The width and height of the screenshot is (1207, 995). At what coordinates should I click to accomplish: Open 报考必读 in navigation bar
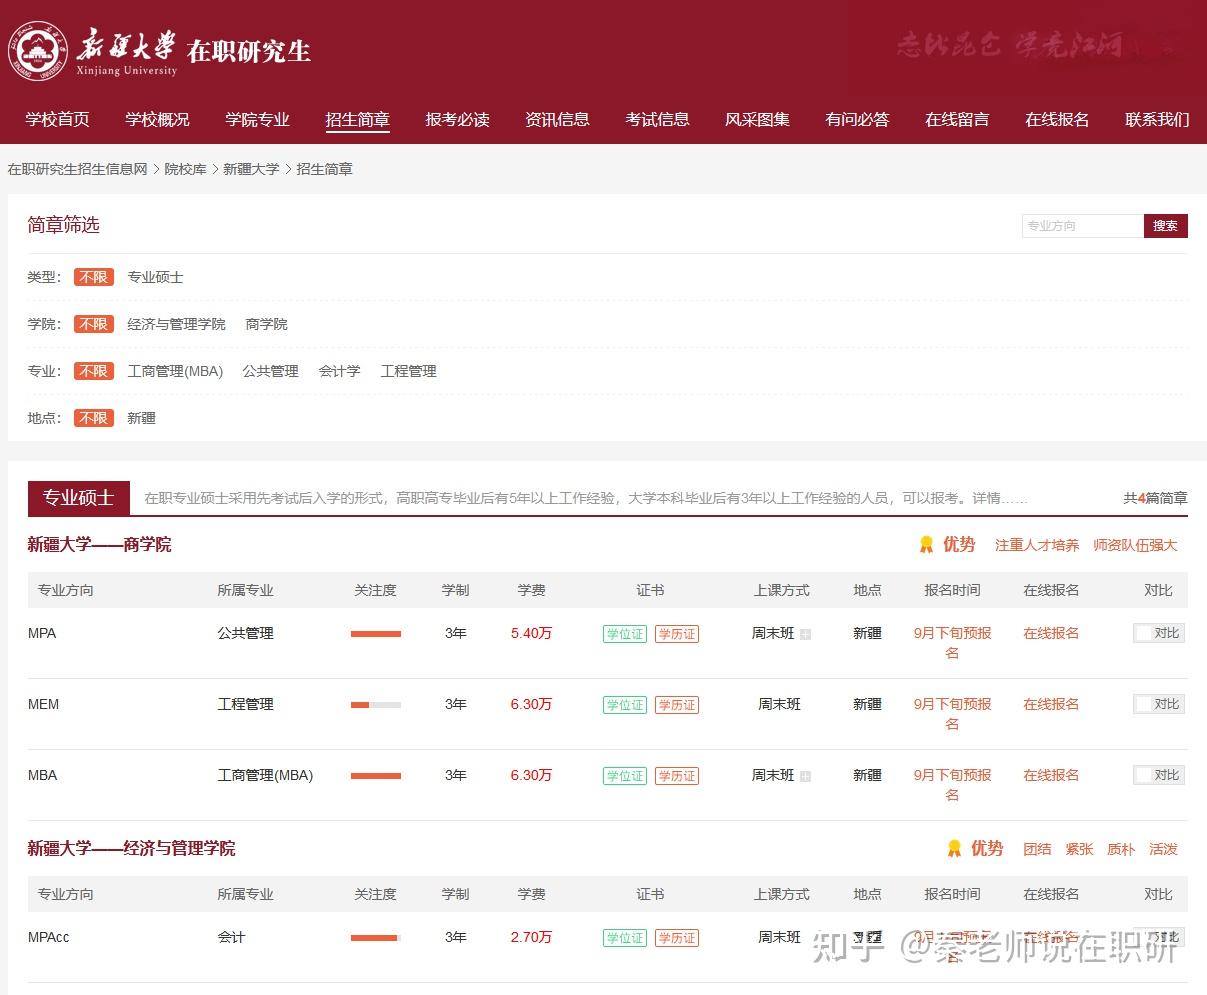pyautogui.click(x=457, y=119)
